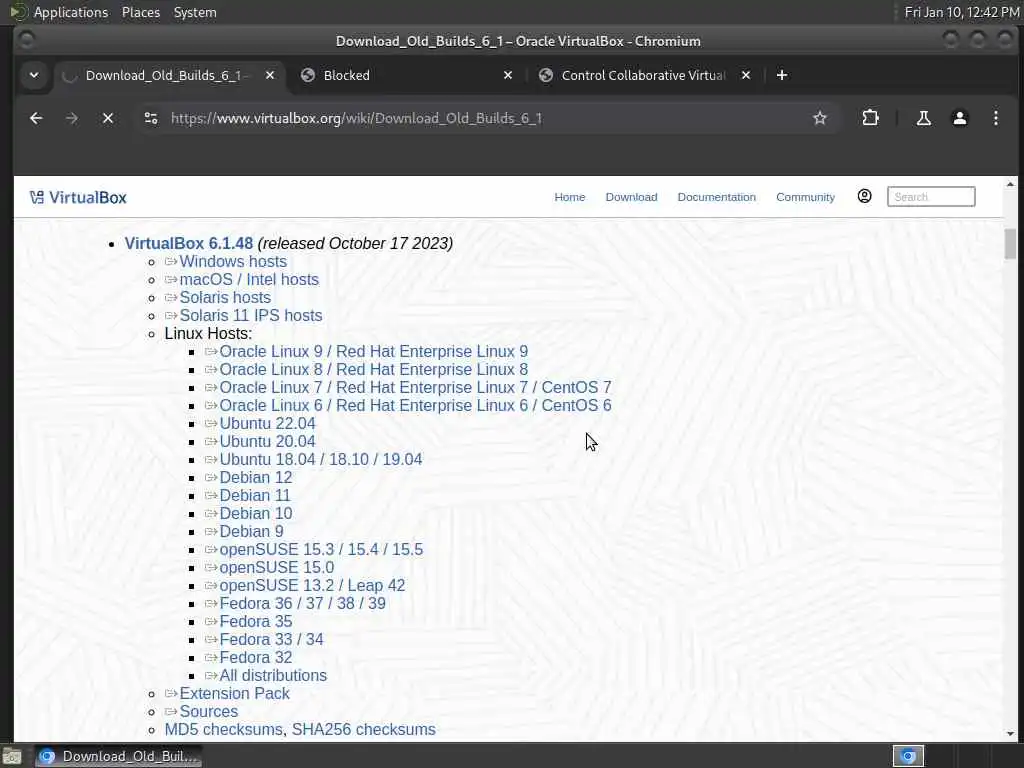This screenshot has width=1024, height=768.
Task: Click the clock showing Fri Jan 10
Action: pos(961,12)
